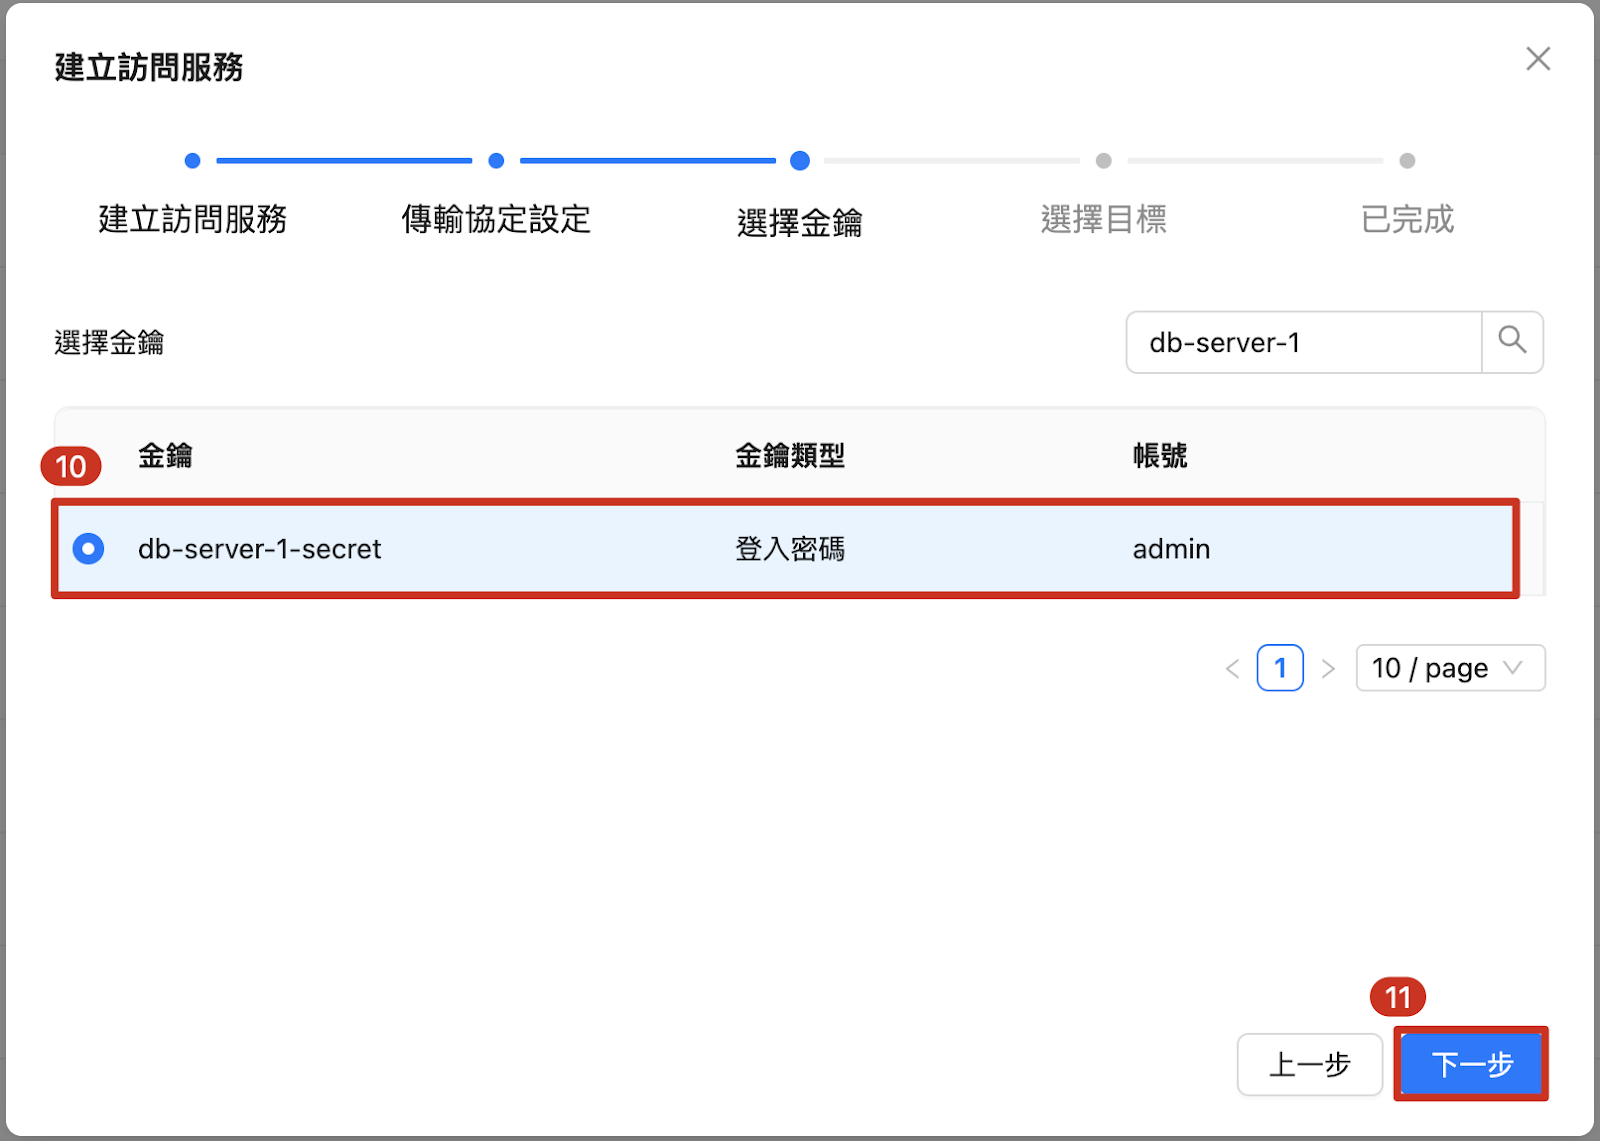Select the db-server-1-secret radio button
This screenshot has height=1141, width=1600.
pos(89,549)
